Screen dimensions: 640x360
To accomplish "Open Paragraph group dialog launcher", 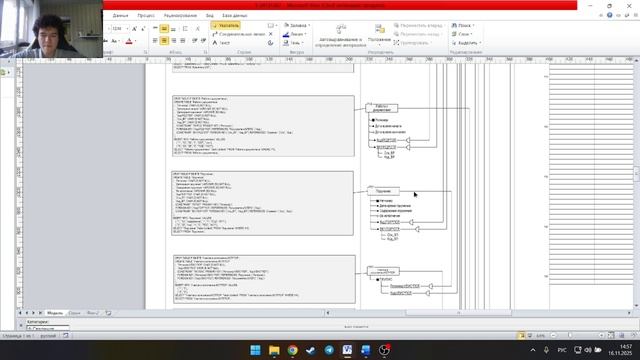I will click(x=205, y=52).
